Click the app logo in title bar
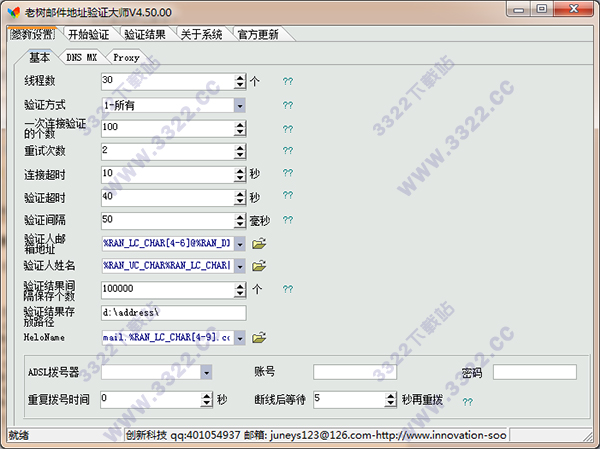The height and width of the screenshot is (449, 600). click(14, 12)
